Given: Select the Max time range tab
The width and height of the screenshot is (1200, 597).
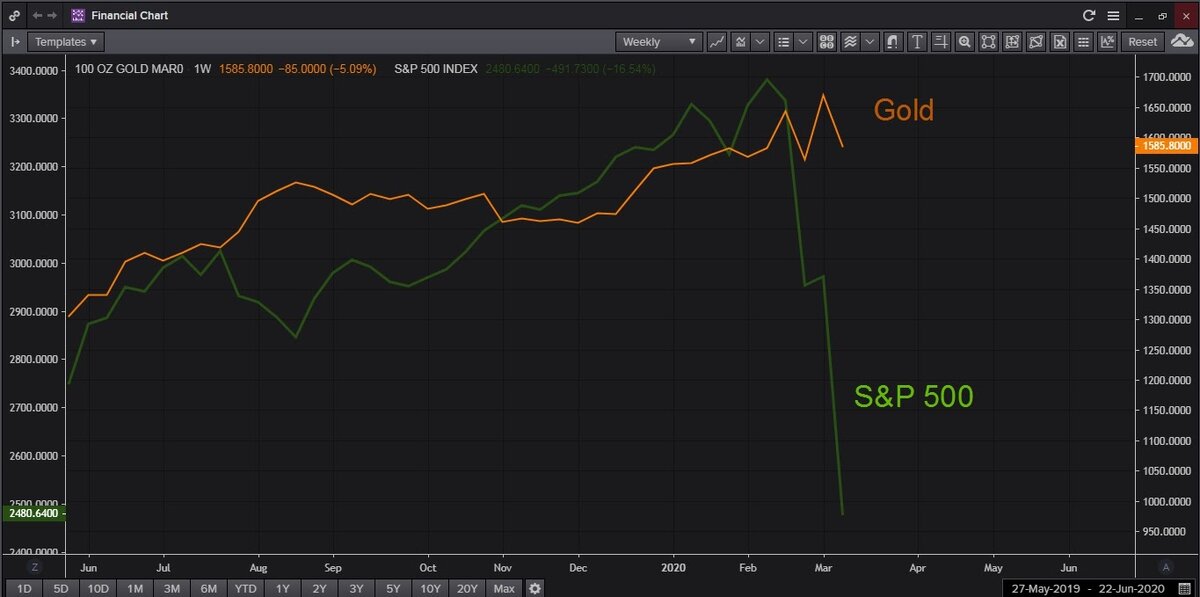Looking at the screenshot, I should point(503,588).
